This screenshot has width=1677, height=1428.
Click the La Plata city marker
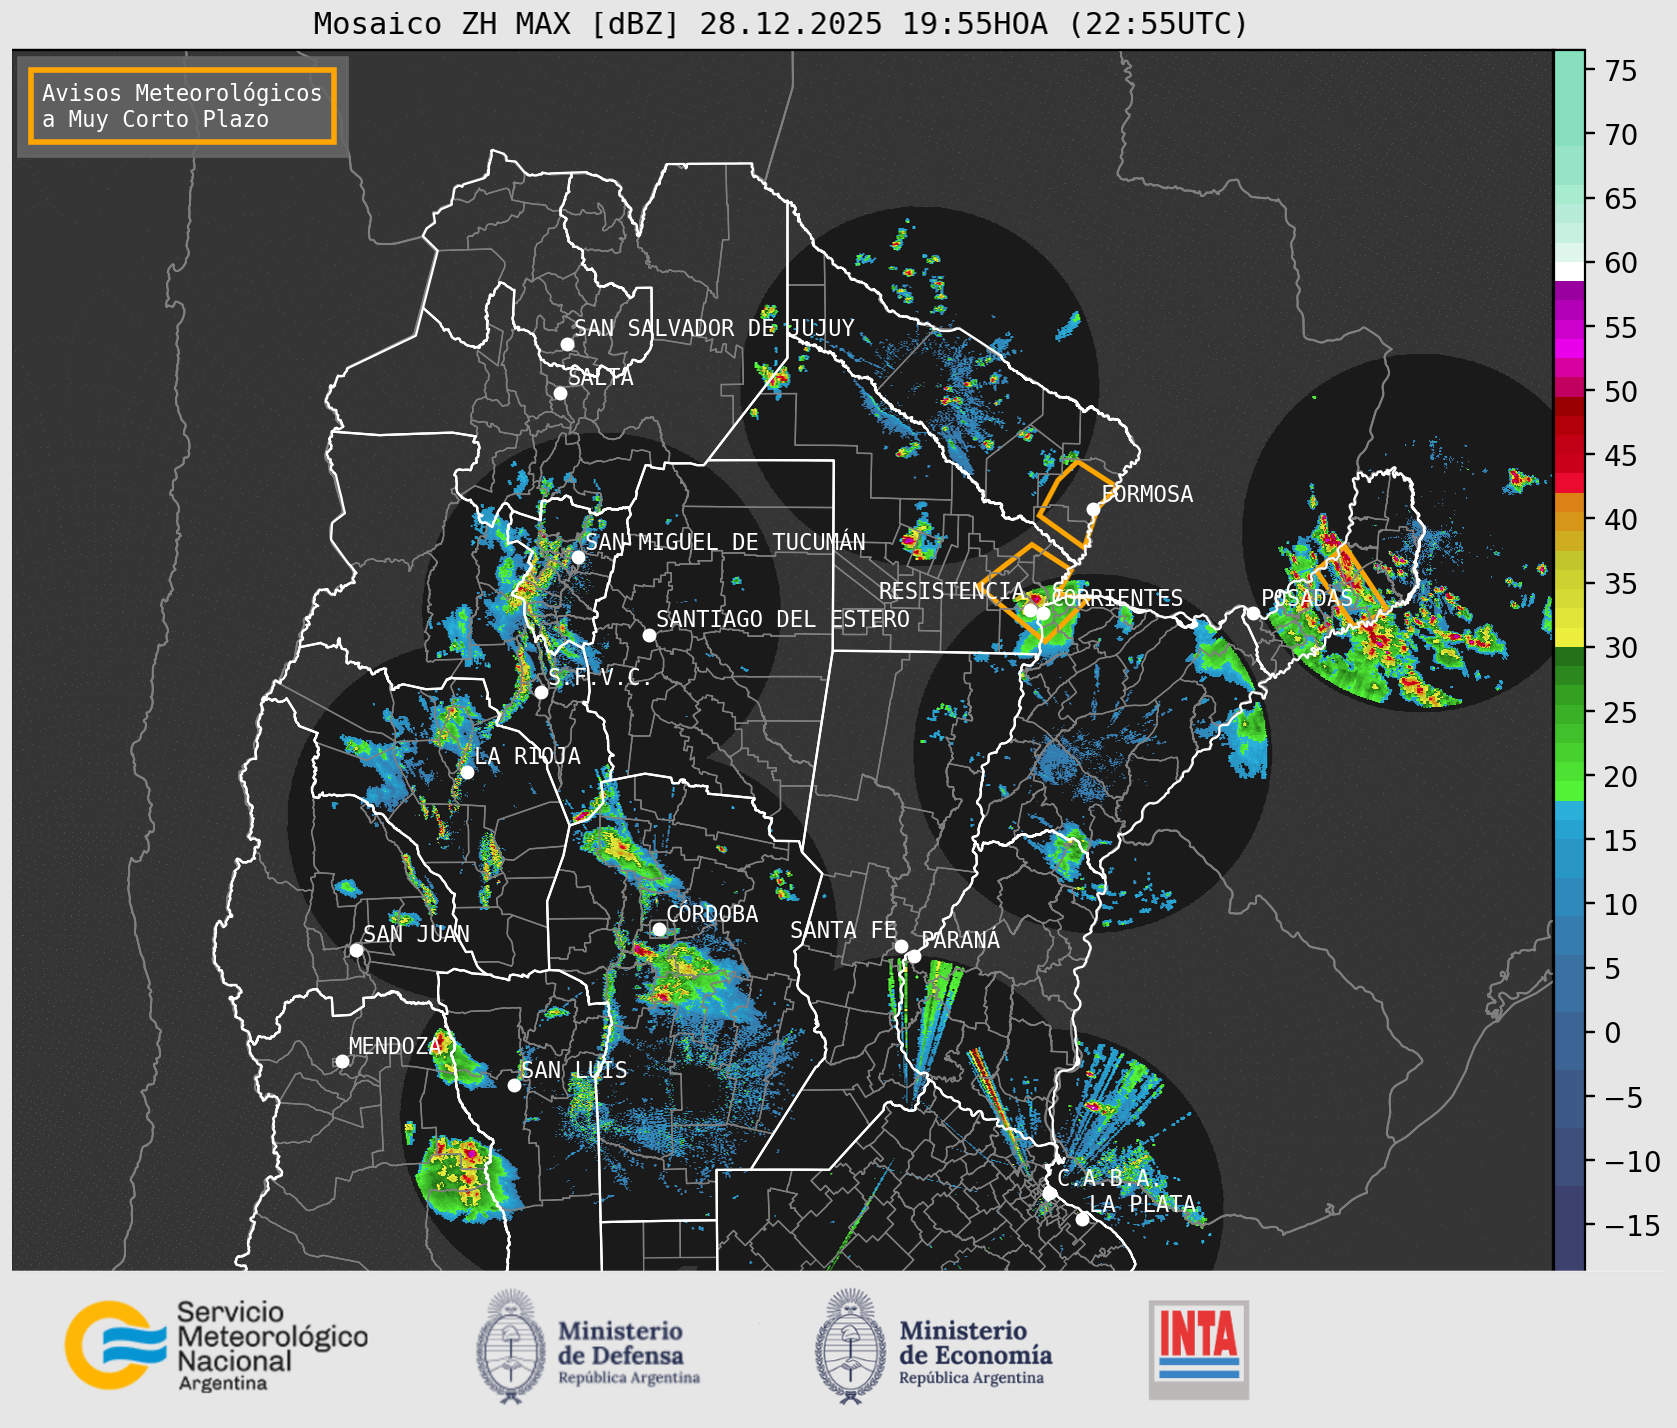tap(1082, 1219)
